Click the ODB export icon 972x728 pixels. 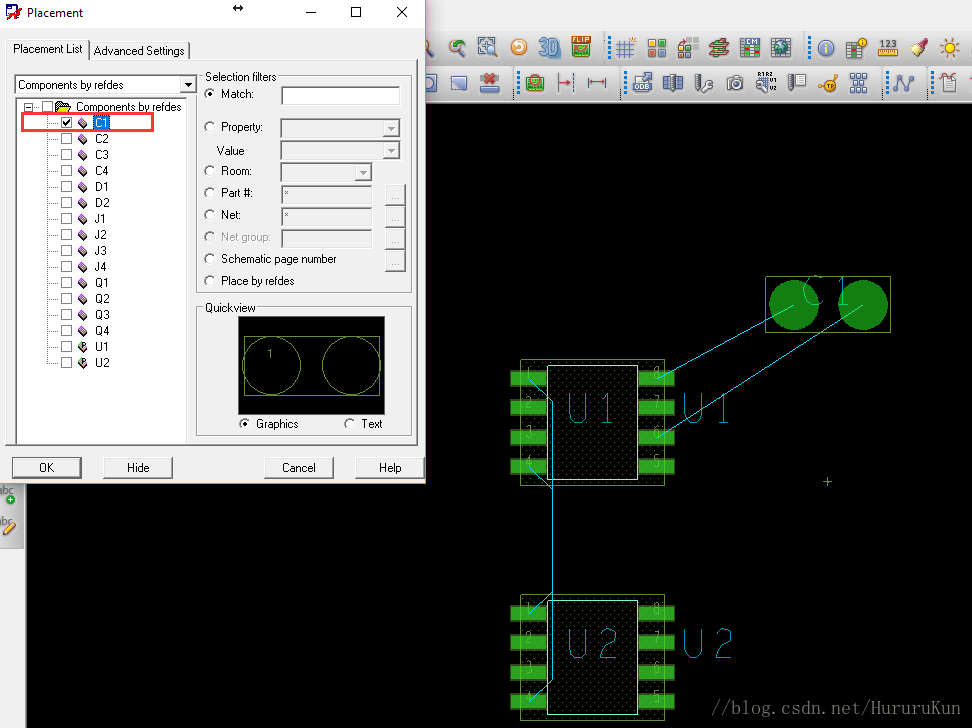643,83
